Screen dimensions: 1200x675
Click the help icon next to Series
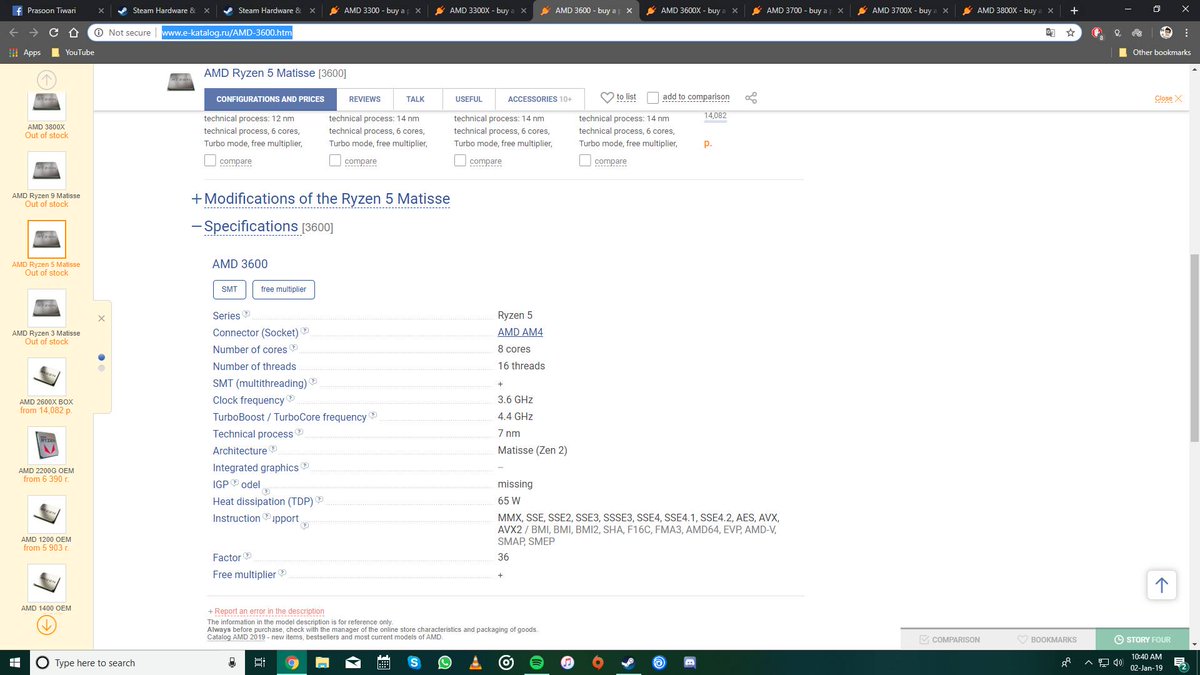tap(246, 314)
